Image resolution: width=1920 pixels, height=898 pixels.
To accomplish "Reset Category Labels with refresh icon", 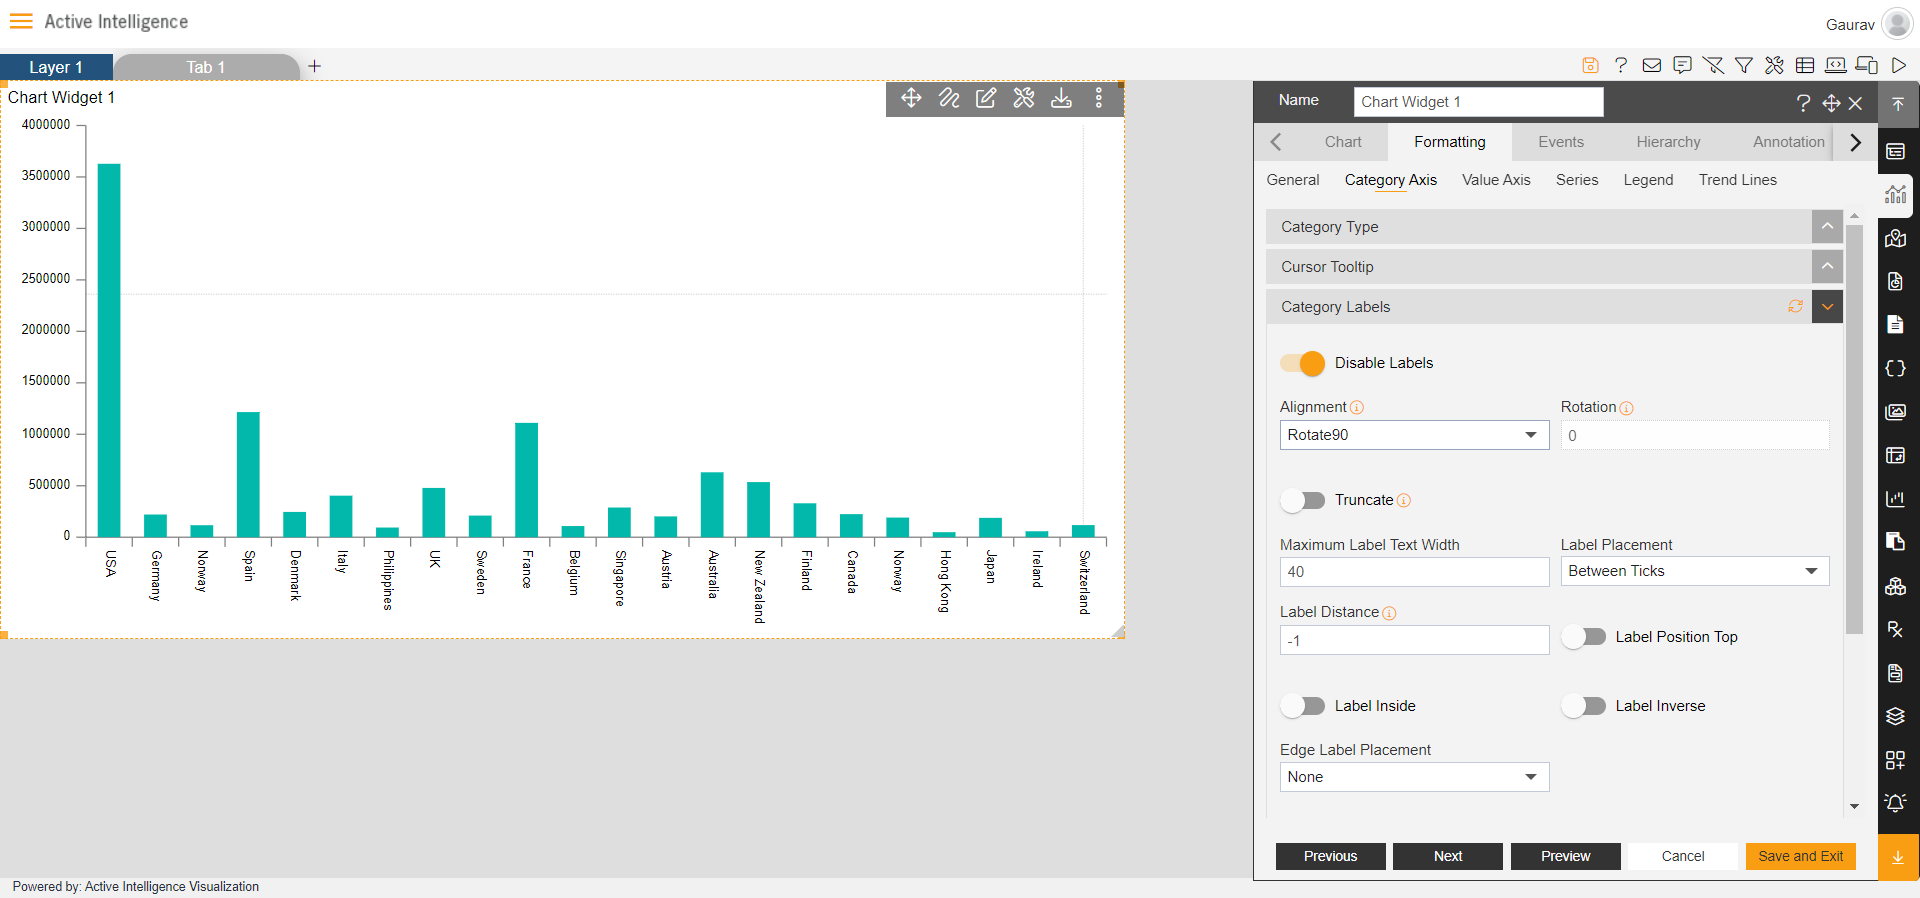I will click(1796, 306).
